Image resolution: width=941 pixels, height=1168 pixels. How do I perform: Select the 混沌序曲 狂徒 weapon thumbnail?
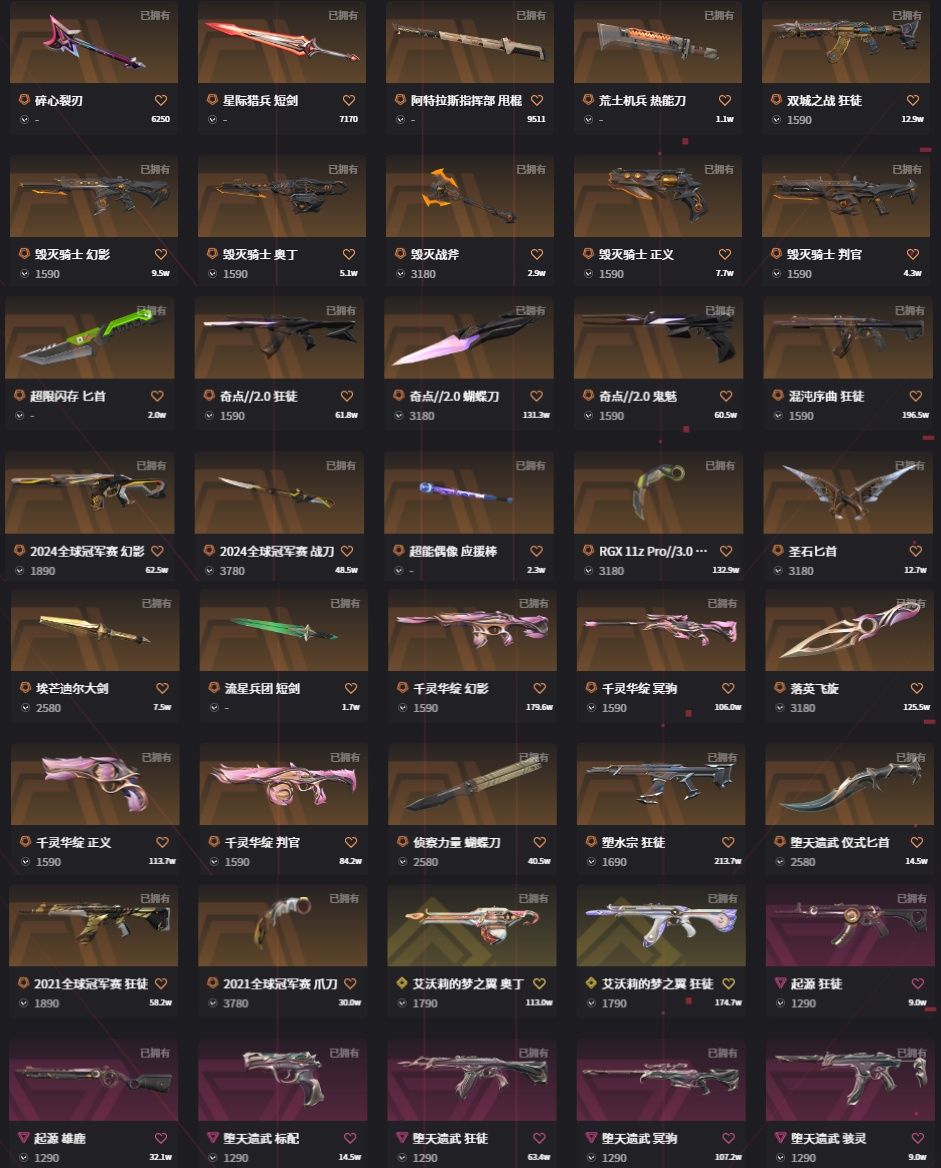point(848,337)
